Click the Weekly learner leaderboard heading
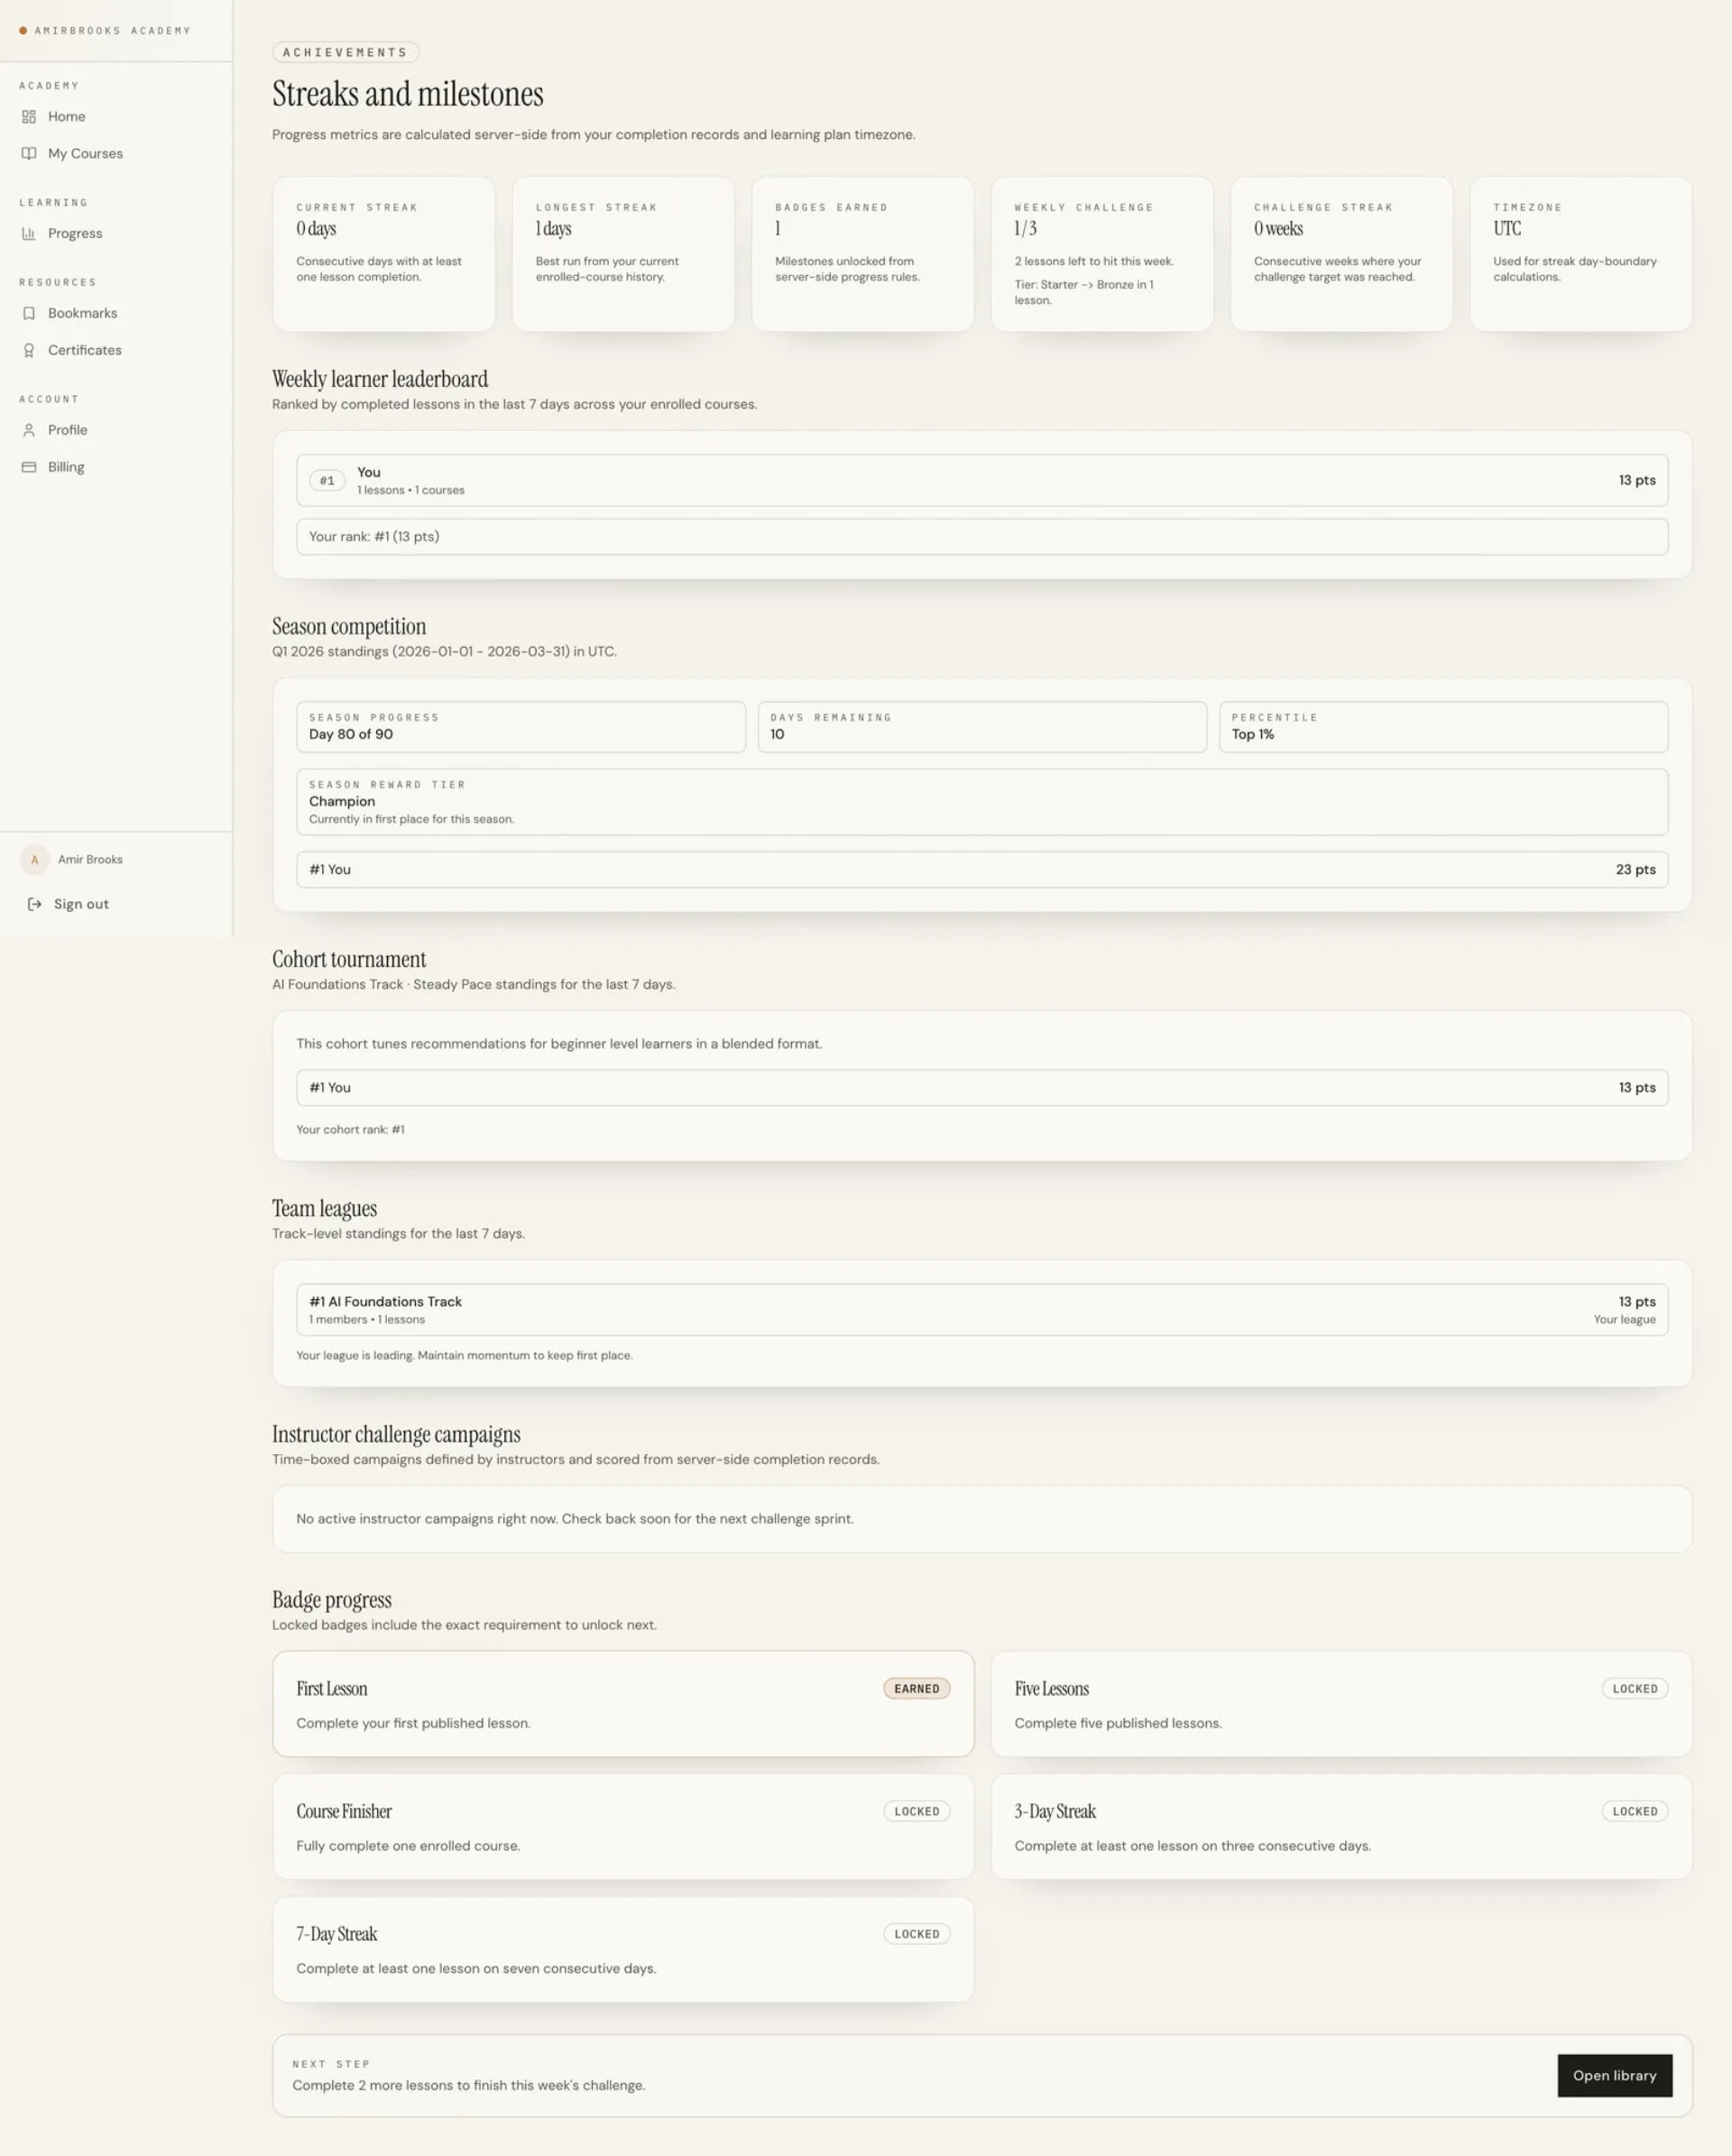 pos(380,379)
